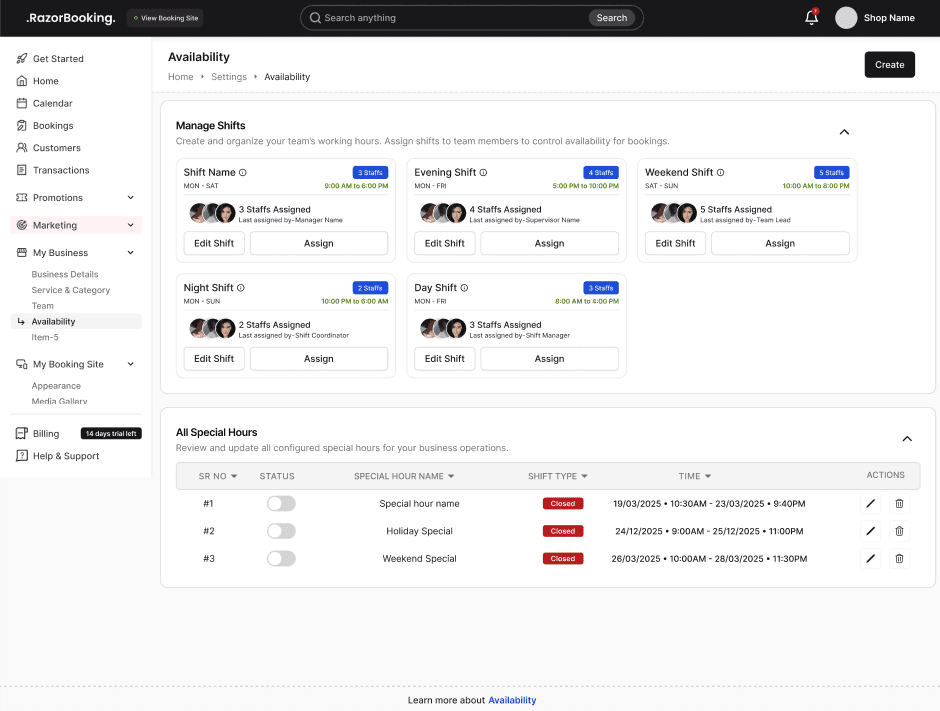Click the info icon beside Evening Shift
This screenshot has height=711, width=940.
click(483, 173)
